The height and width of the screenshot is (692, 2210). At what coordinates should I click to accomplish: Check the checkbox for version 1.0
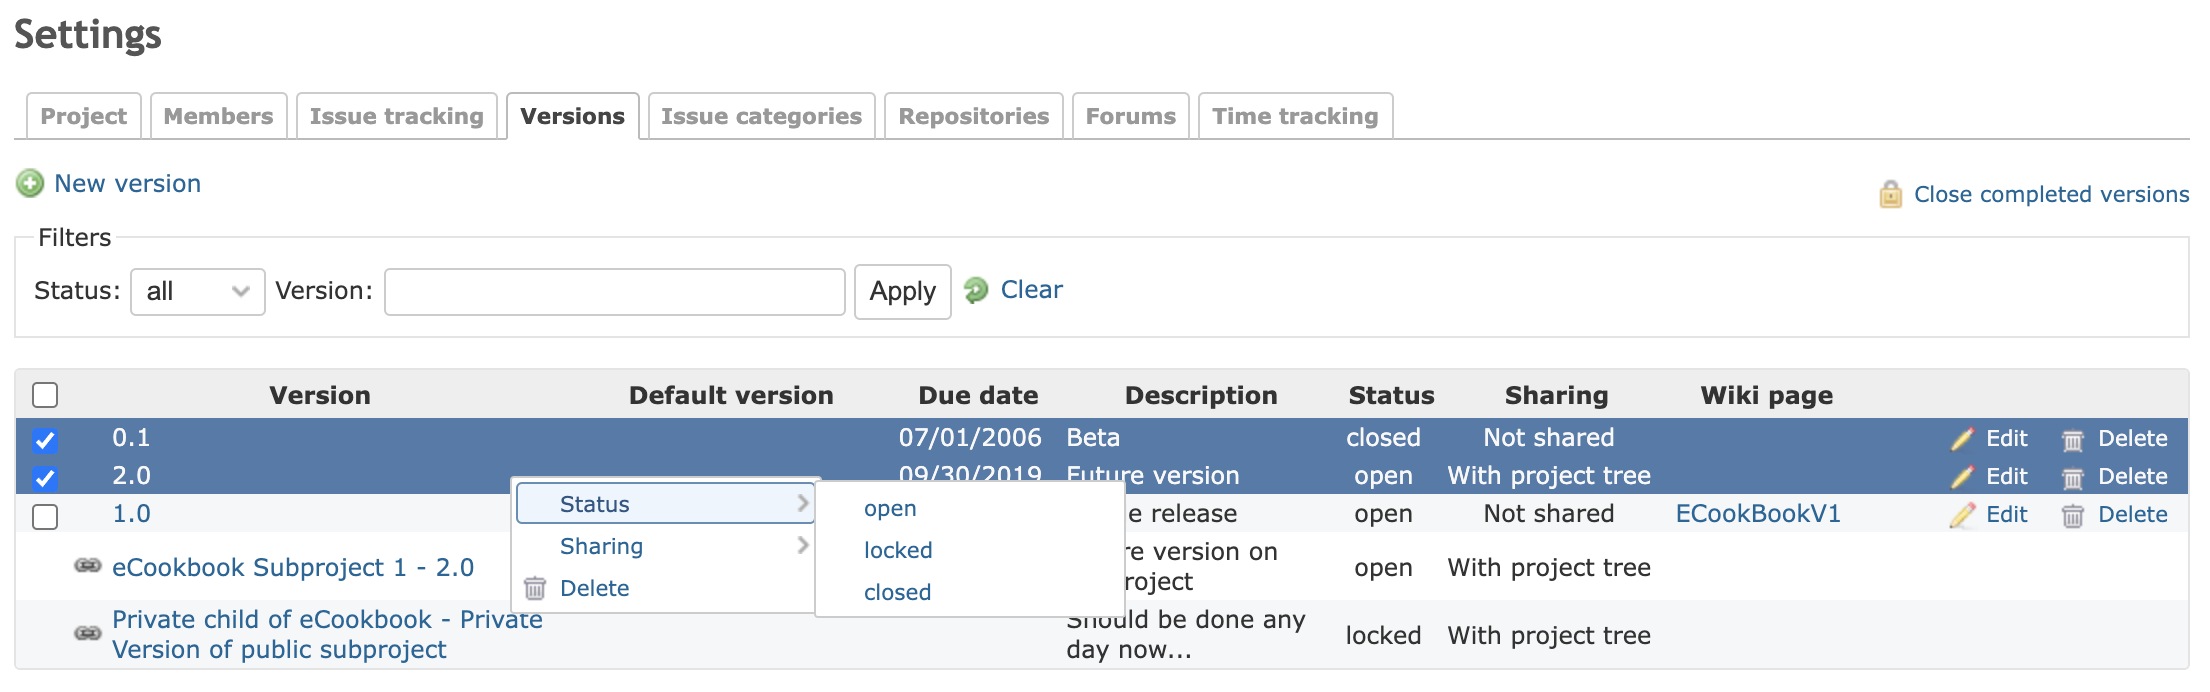(45, 517)
